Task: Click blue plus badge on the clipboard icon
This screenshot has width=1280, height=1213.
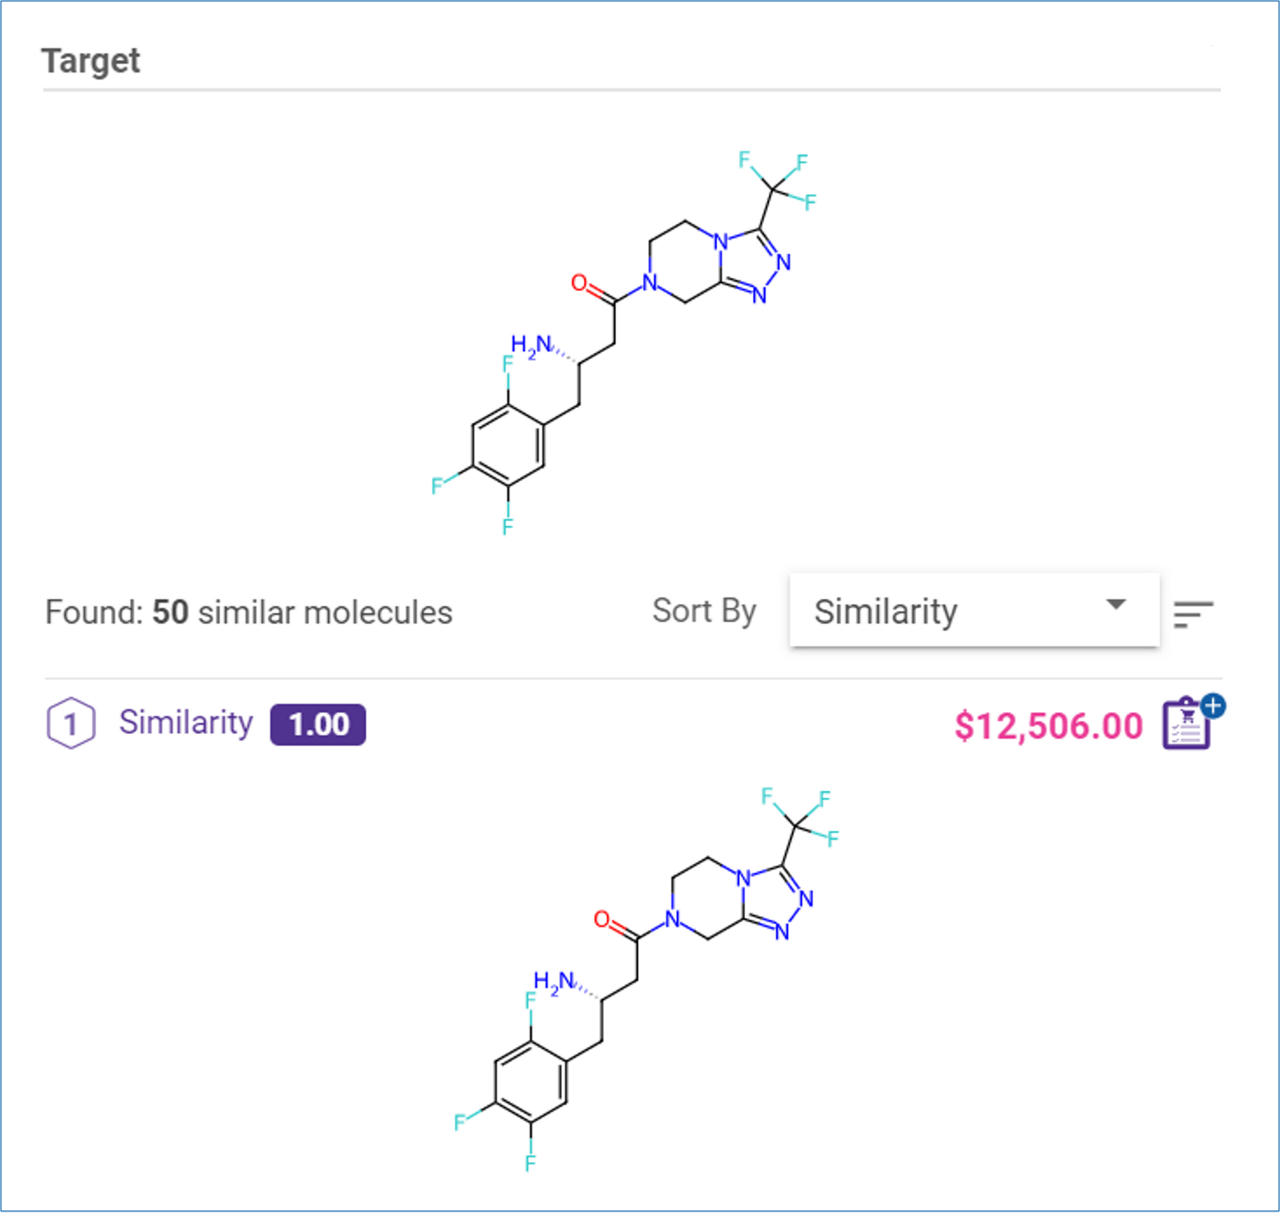Action: 1213,706
